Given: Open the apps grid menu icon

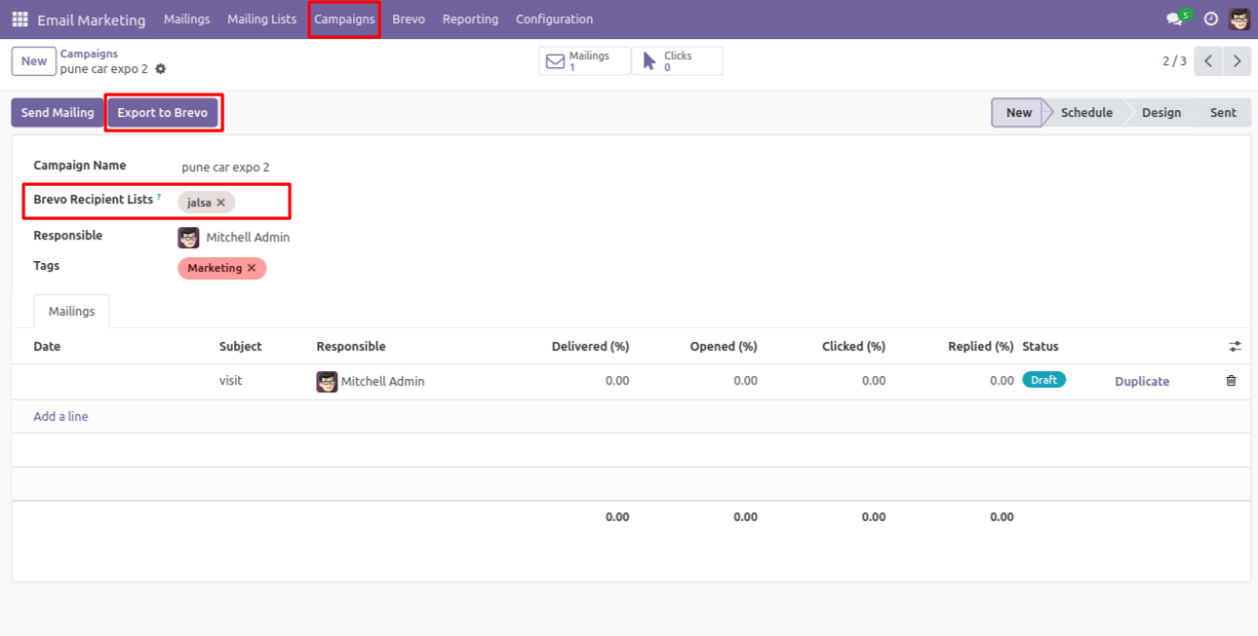Looking at the screenshot, I should tap(20, 19).
